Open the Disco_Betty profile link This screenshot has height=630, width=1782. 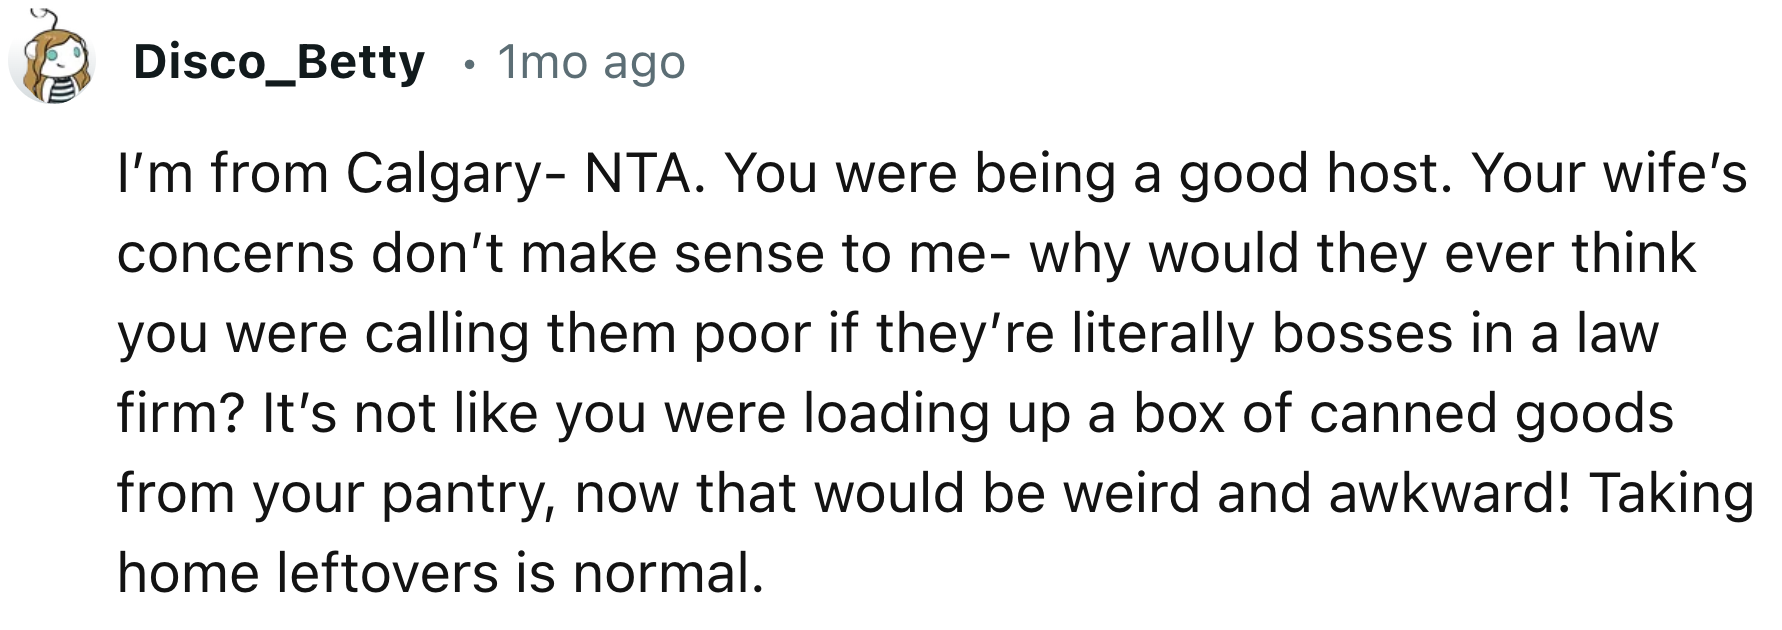click(x=279, y=63)
